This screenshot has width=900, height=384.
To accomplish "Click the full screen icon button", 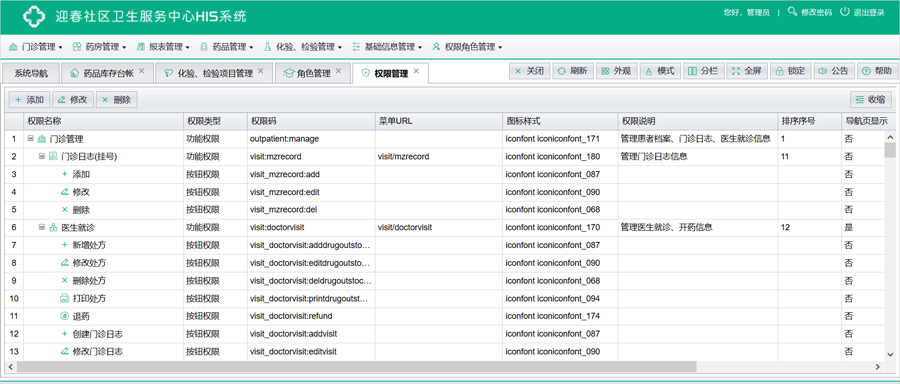I will 736,71.
